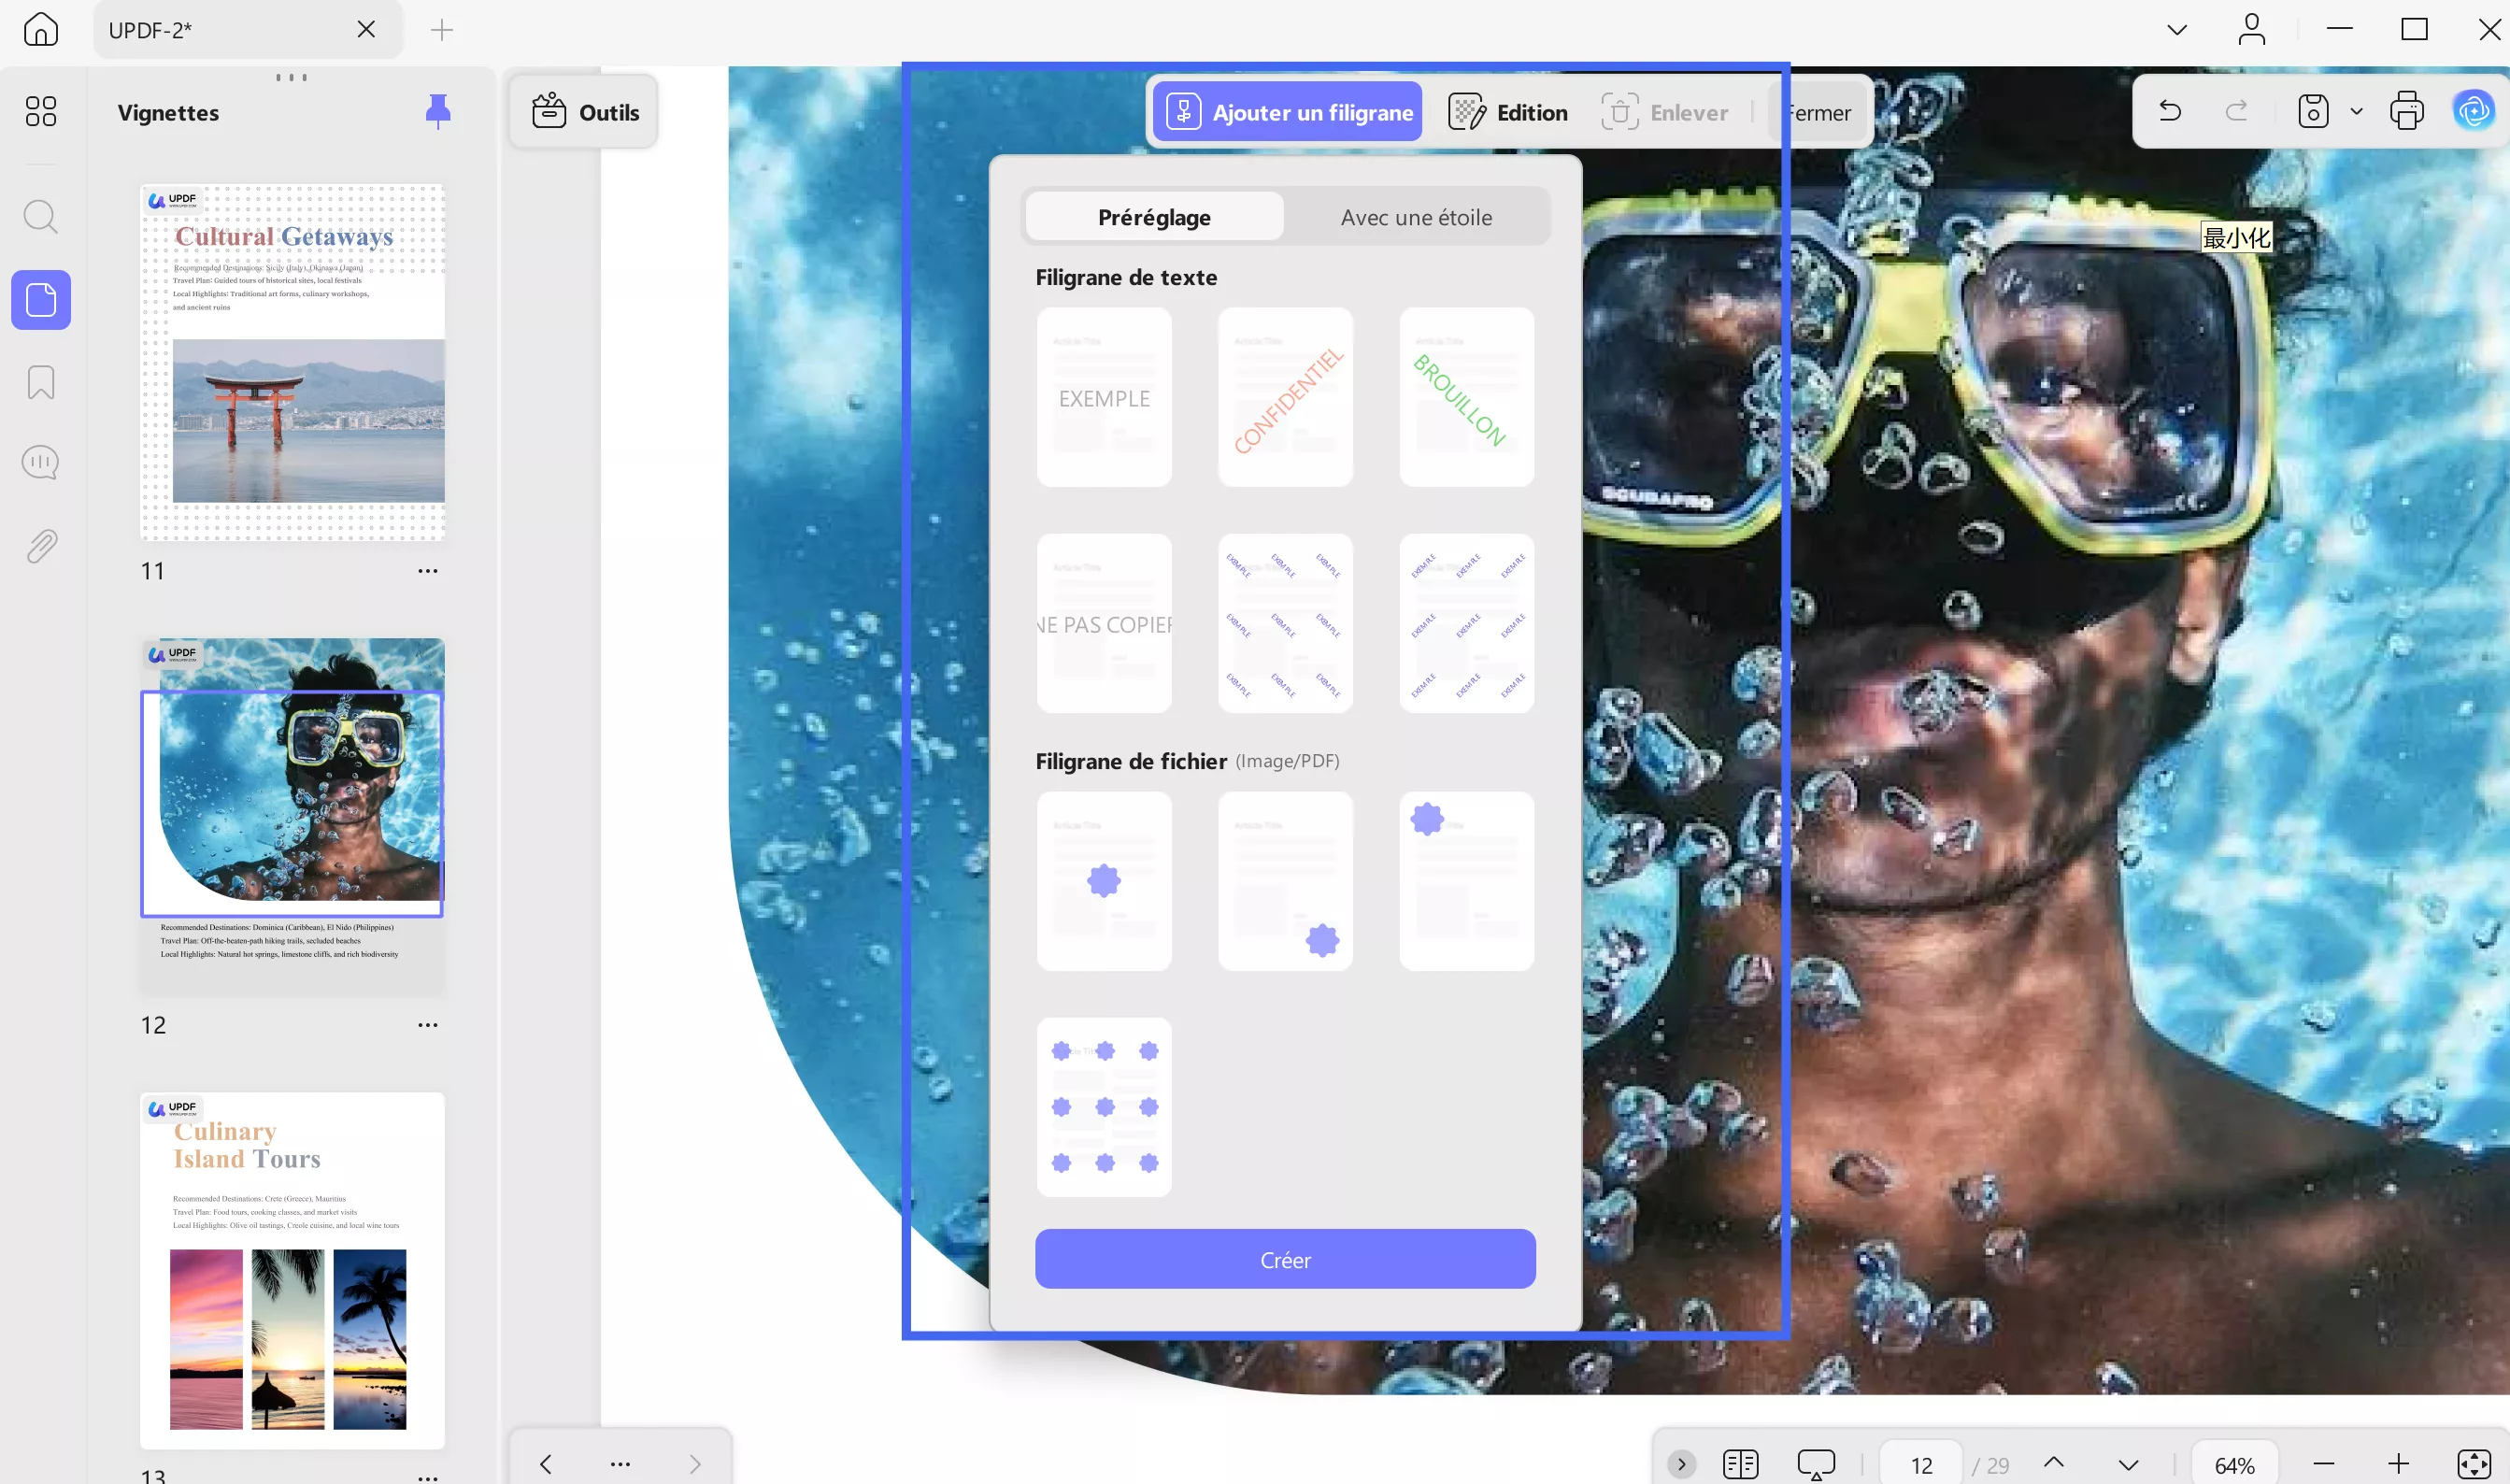2510x1484 pixels.
Task: Open the Attachments paperclip icon
Action: click(41, 546)
